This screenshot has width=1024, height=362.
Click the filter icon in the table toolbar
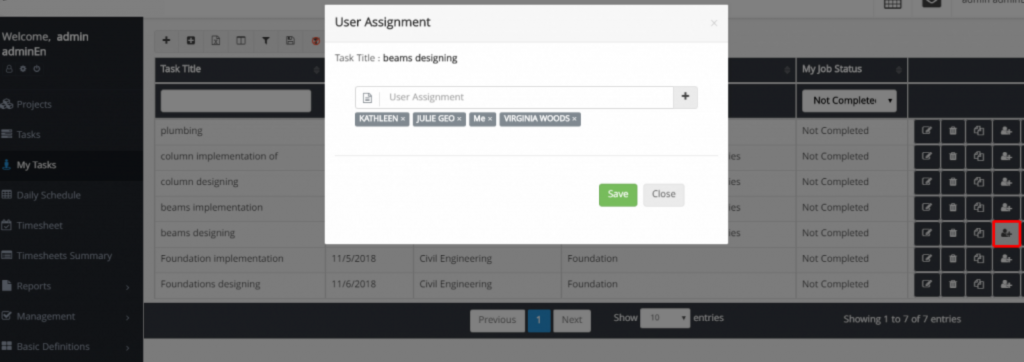(x=266, y=41)
